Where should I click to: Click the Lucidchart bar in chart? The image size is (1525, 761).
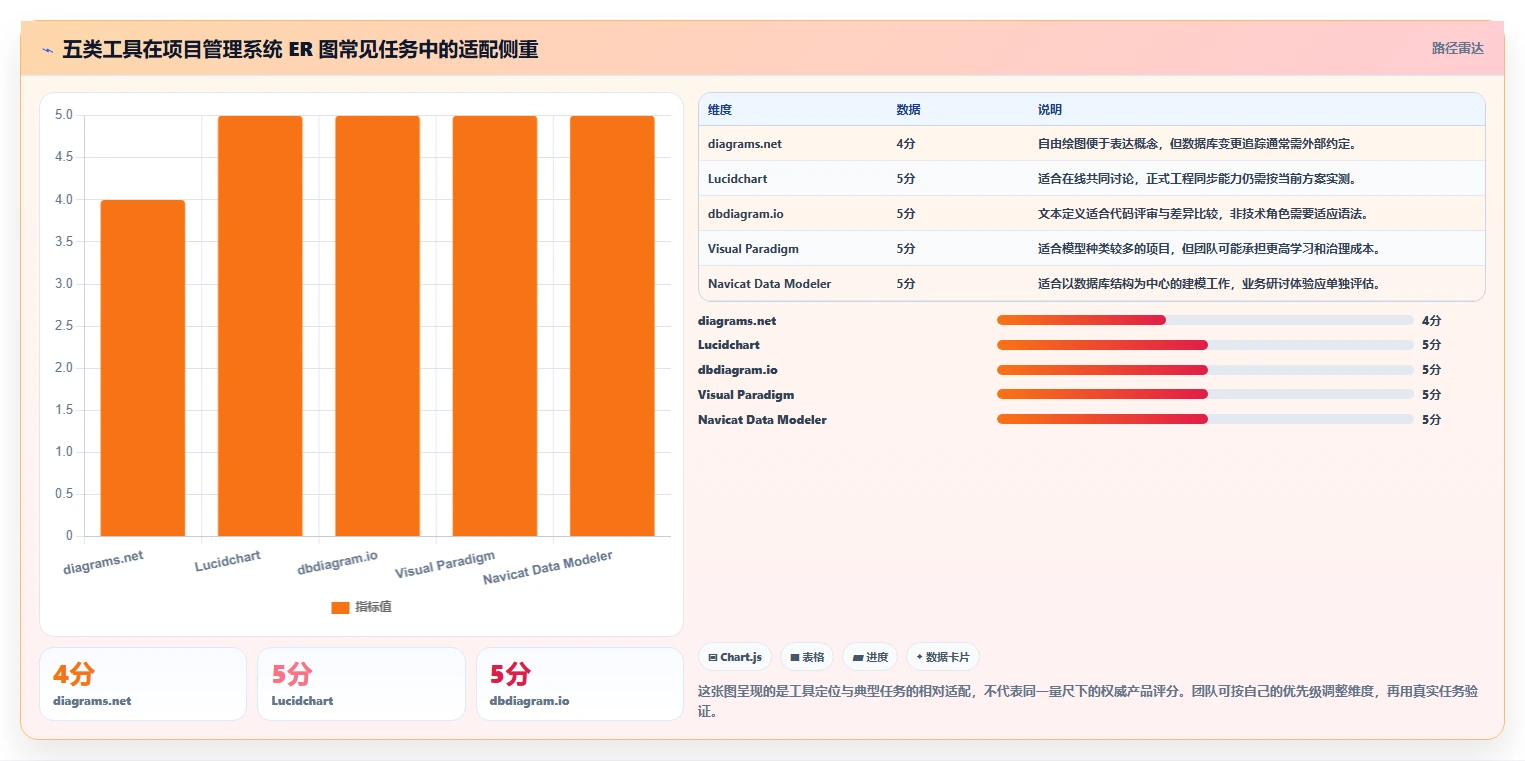point(260,326)
